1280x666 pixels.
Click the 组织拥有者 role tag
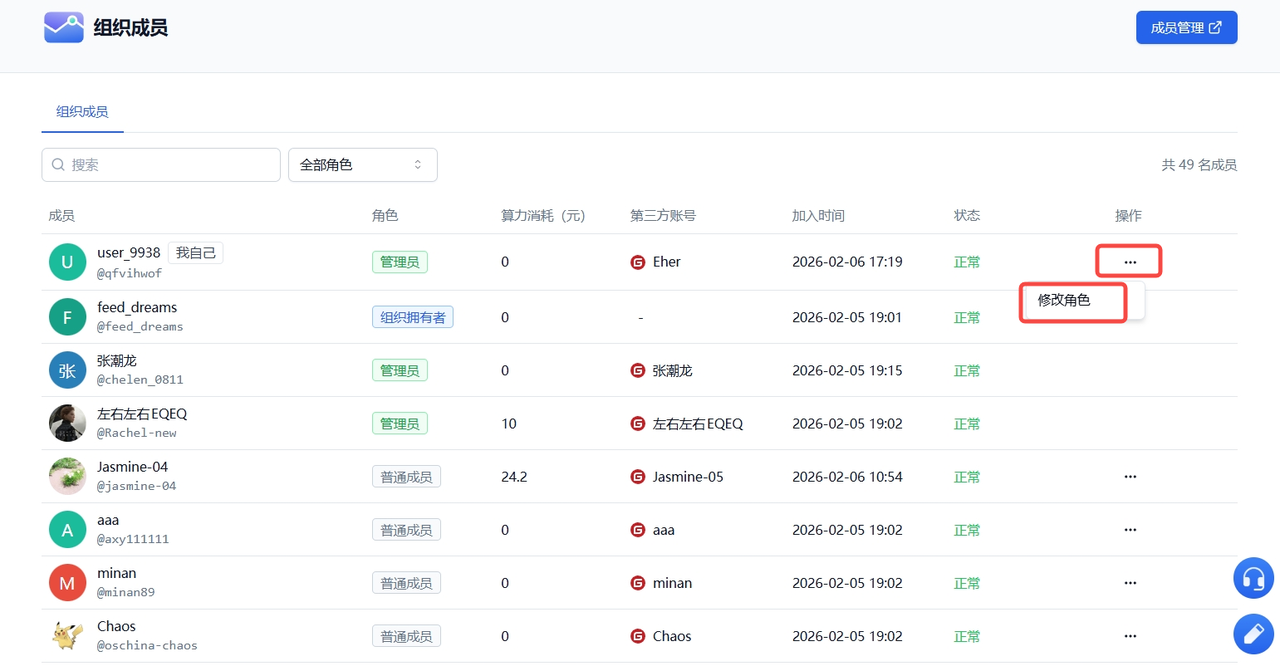(x=413, y=317)
